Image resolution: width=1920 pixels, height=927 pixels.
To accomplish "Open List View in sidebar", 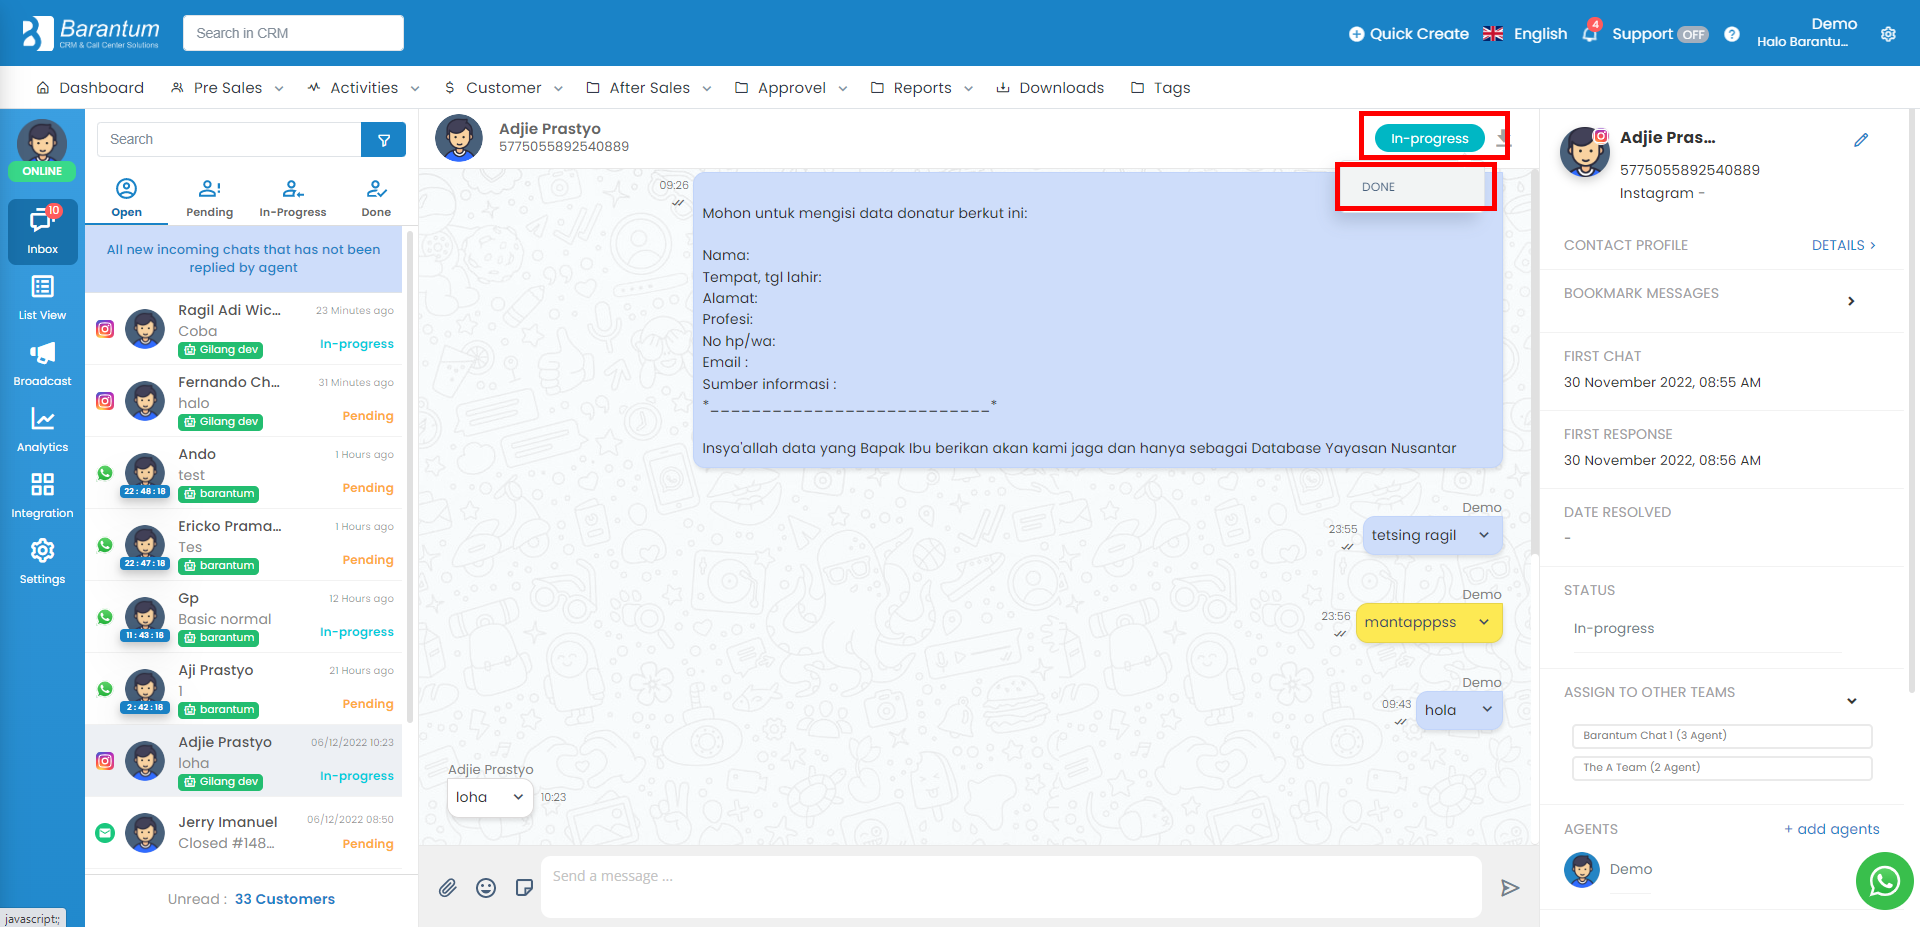I will pos(42,298).
